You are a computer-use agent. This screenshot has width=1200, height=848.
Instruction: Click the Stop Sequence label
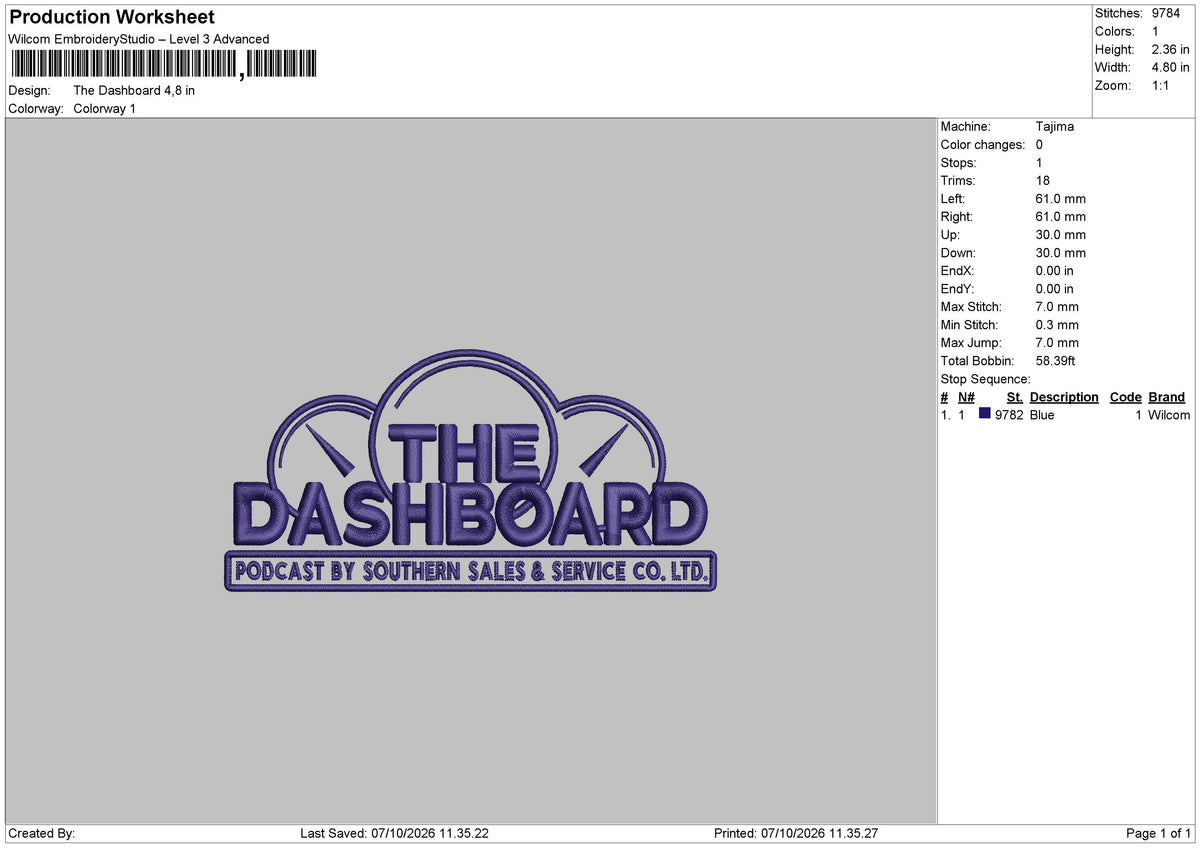click(985, 378)
